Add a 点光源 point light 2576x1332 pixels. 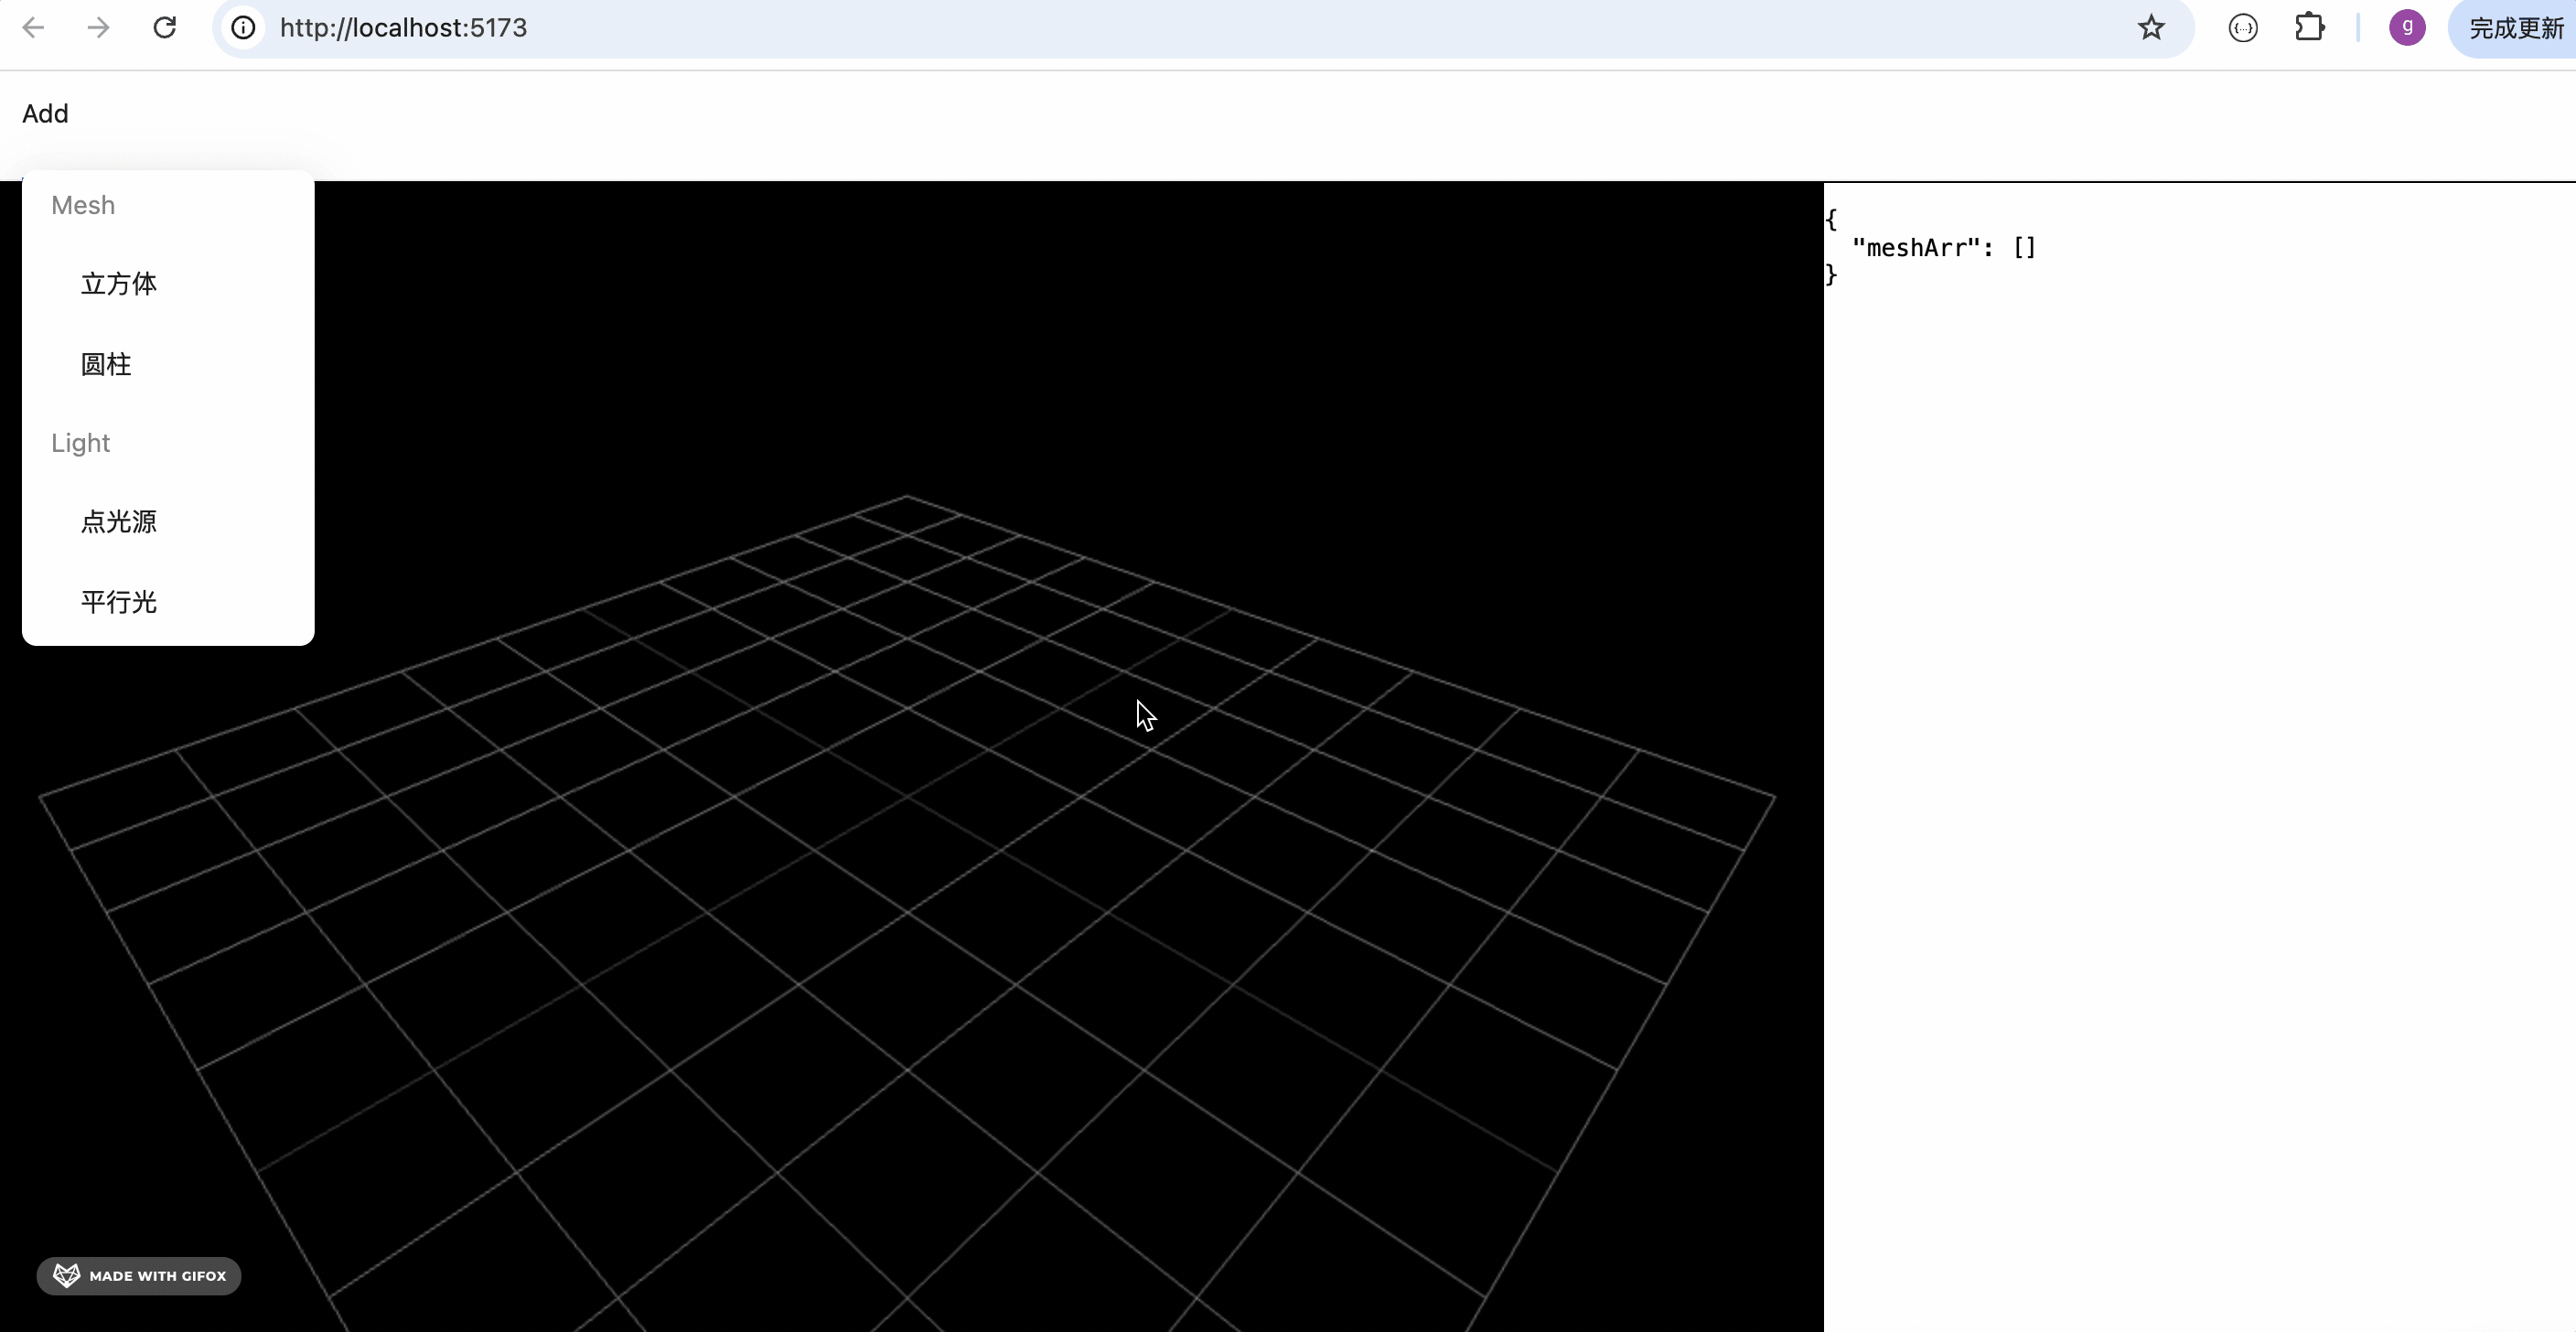tap(168, 522)
